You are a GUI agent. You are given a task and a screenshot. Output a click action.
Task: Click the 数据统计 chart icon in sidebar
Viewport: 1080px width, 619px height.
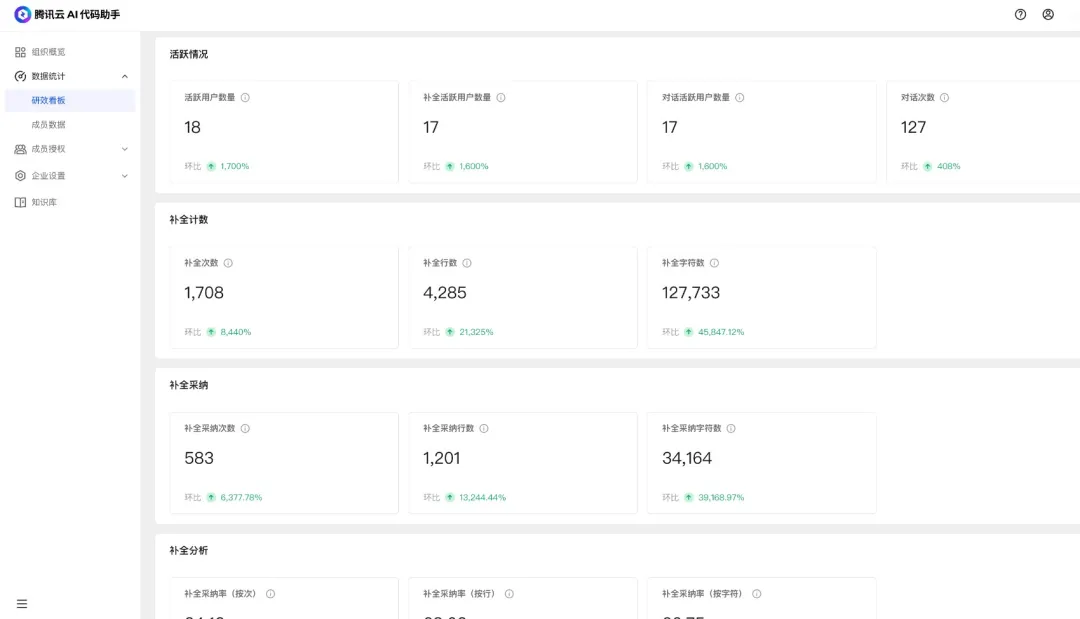coord(20,76)
